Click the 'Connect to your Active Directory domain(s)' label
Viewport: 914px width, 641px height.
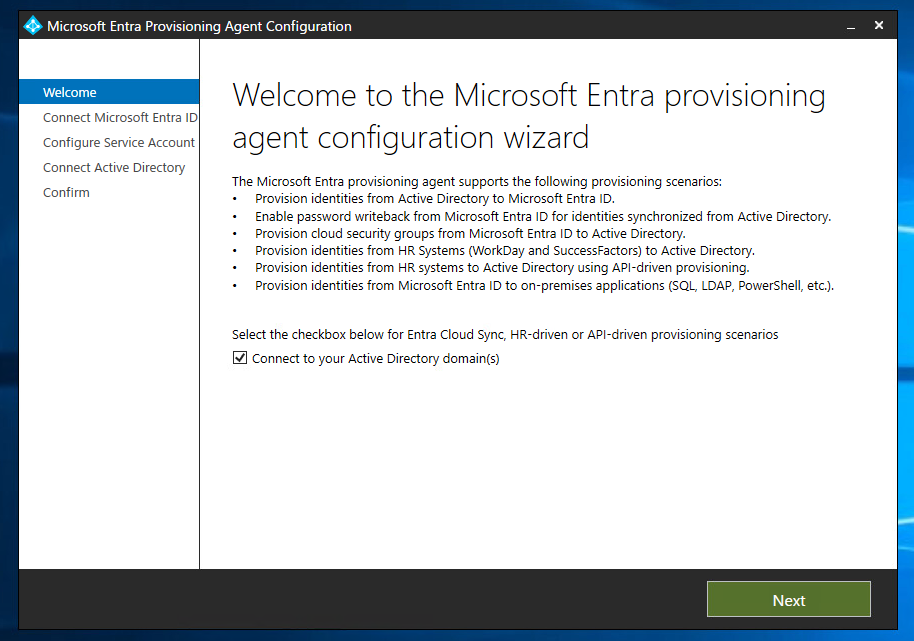coord(375,358)
